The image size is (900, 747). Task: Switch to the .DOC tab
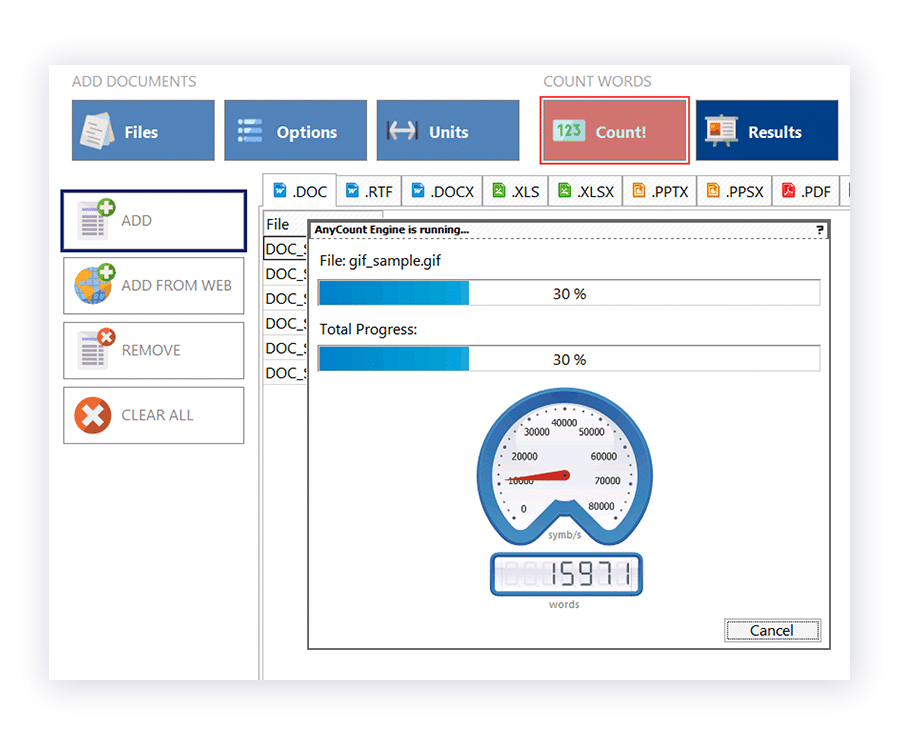(300, 191)
